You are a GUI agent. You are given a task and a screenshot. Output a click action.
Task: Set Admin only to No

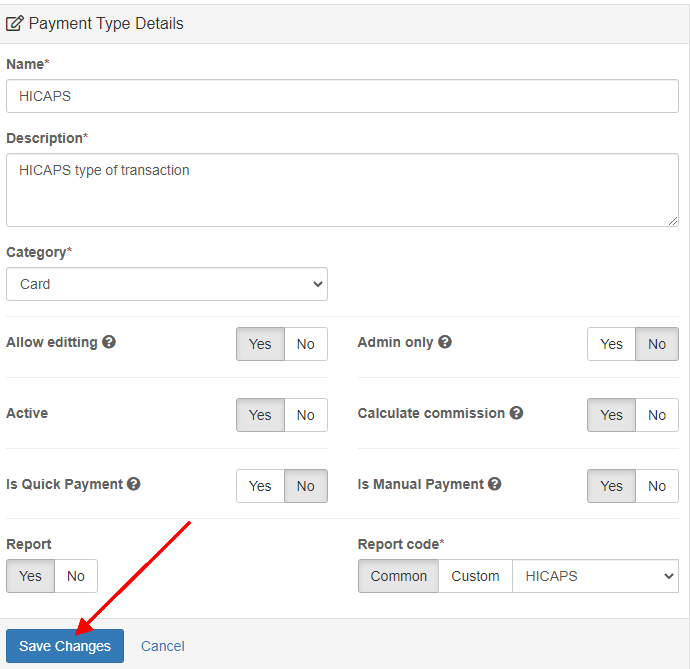[x=657, y=344]
